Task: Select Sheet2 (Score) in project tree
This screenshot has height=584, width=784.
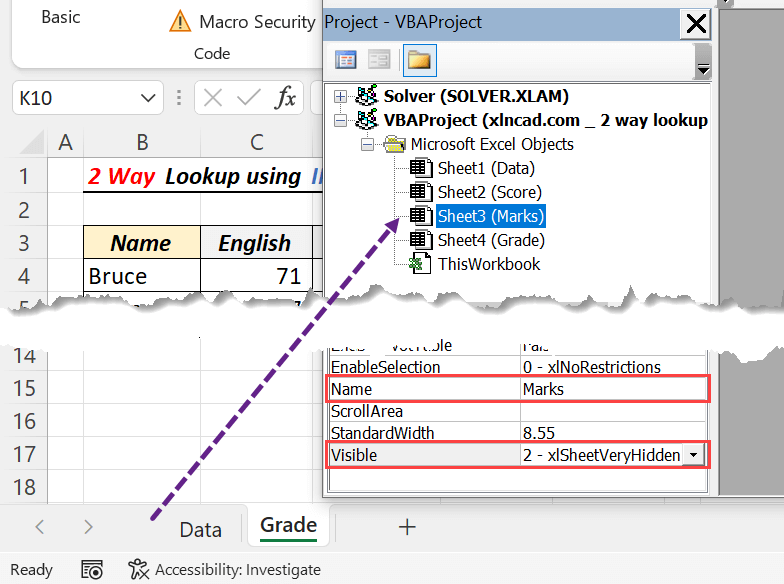Action: [x=490, y=192]
